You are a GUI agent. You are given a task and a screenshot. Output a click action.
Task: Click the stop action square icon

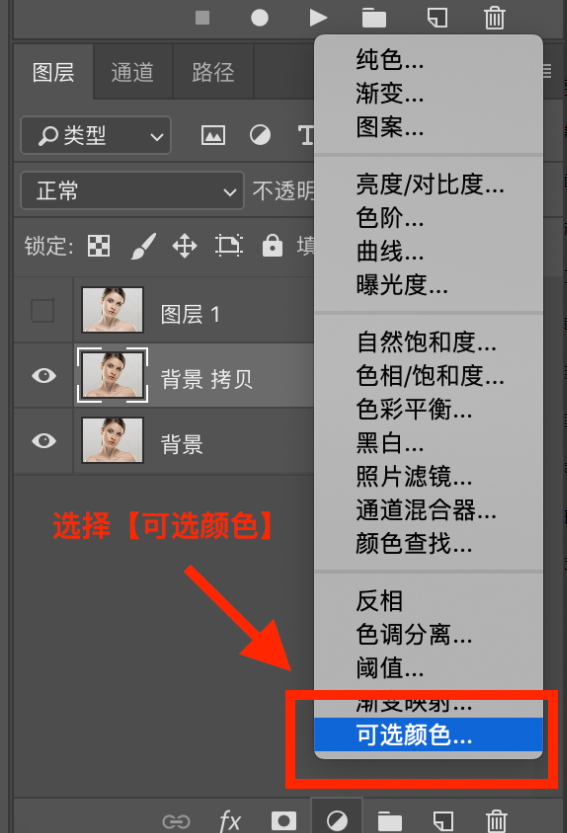click(202, 18)
